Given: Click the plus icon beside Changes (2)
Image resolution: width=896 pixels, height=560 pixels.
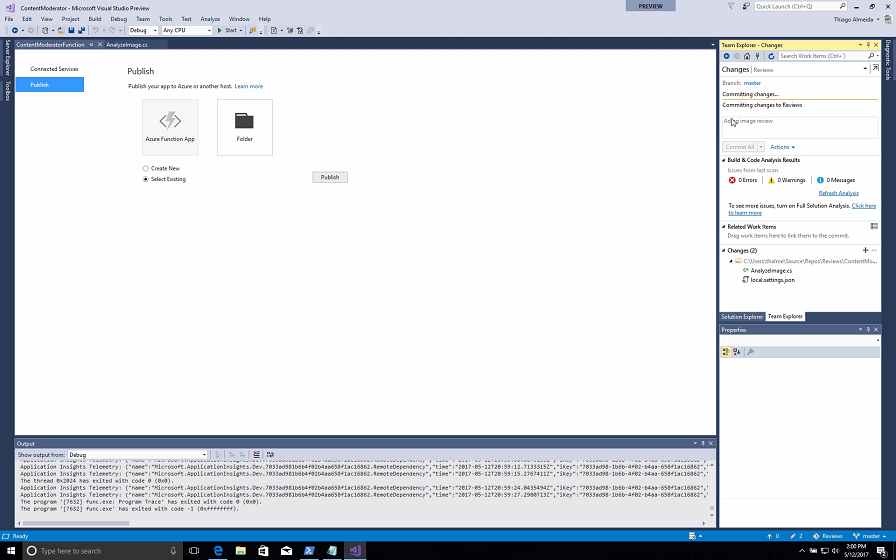Looking at the screenshot, I should pos(865,250).
